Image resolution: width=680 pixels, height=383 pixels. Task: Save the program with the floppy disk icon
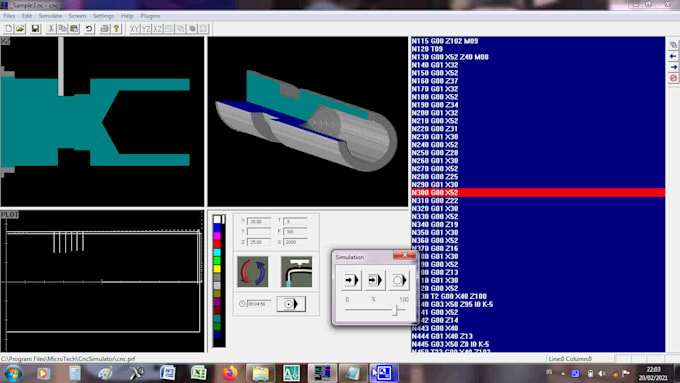coord(35,29)
